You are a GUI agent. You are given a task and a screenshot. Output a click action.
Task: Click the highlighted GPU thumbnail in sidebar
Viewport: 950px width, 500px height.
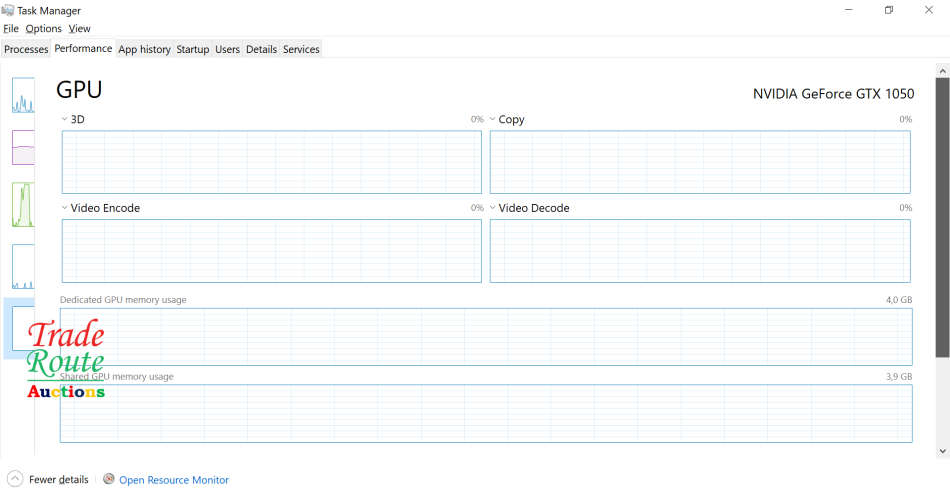(x=20, y=328)
